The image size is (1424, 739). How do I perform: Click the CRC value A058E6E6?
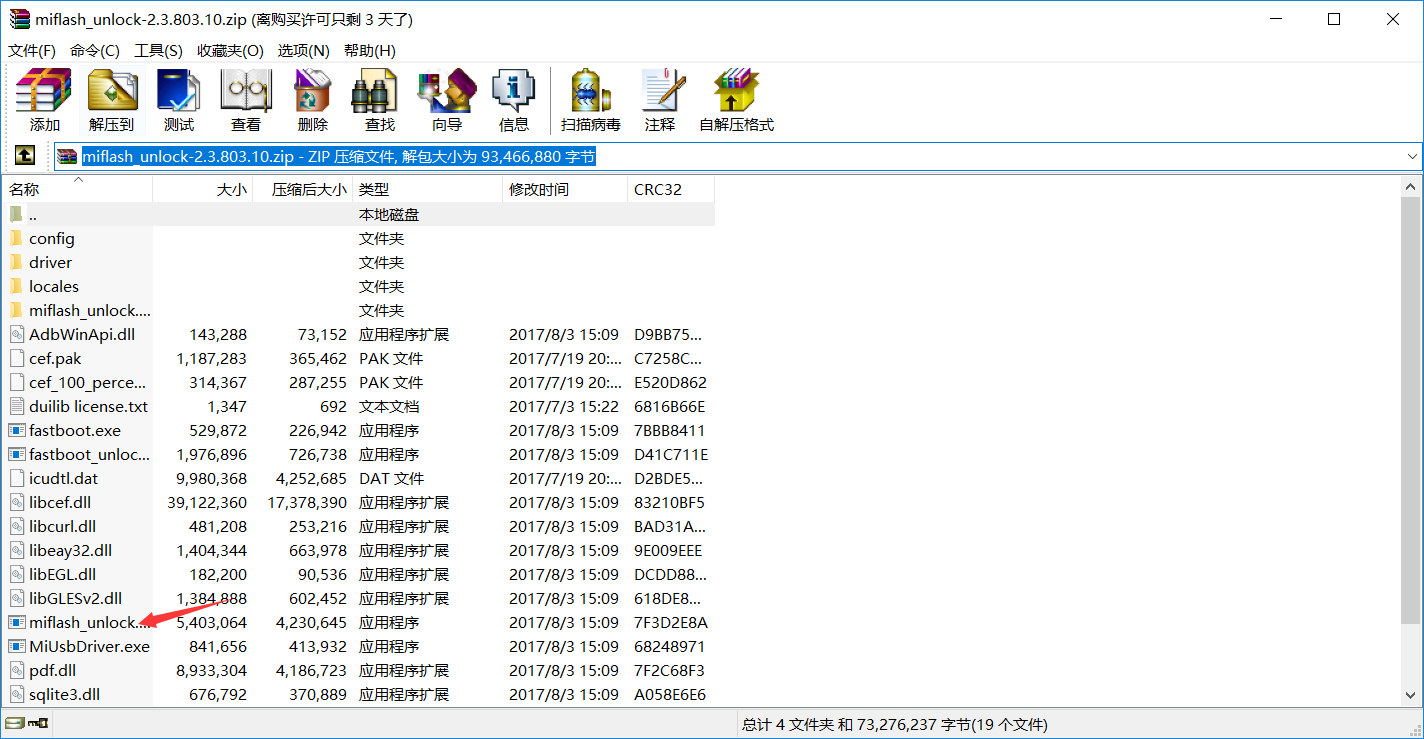point(669,694)
